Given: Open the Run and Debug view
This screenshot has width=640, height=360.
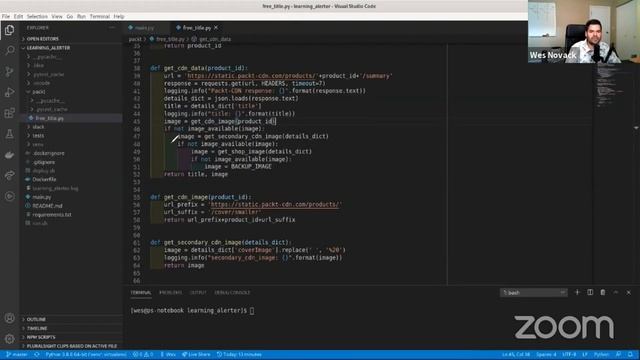Looking at the screenshot, I should (9, 92).
